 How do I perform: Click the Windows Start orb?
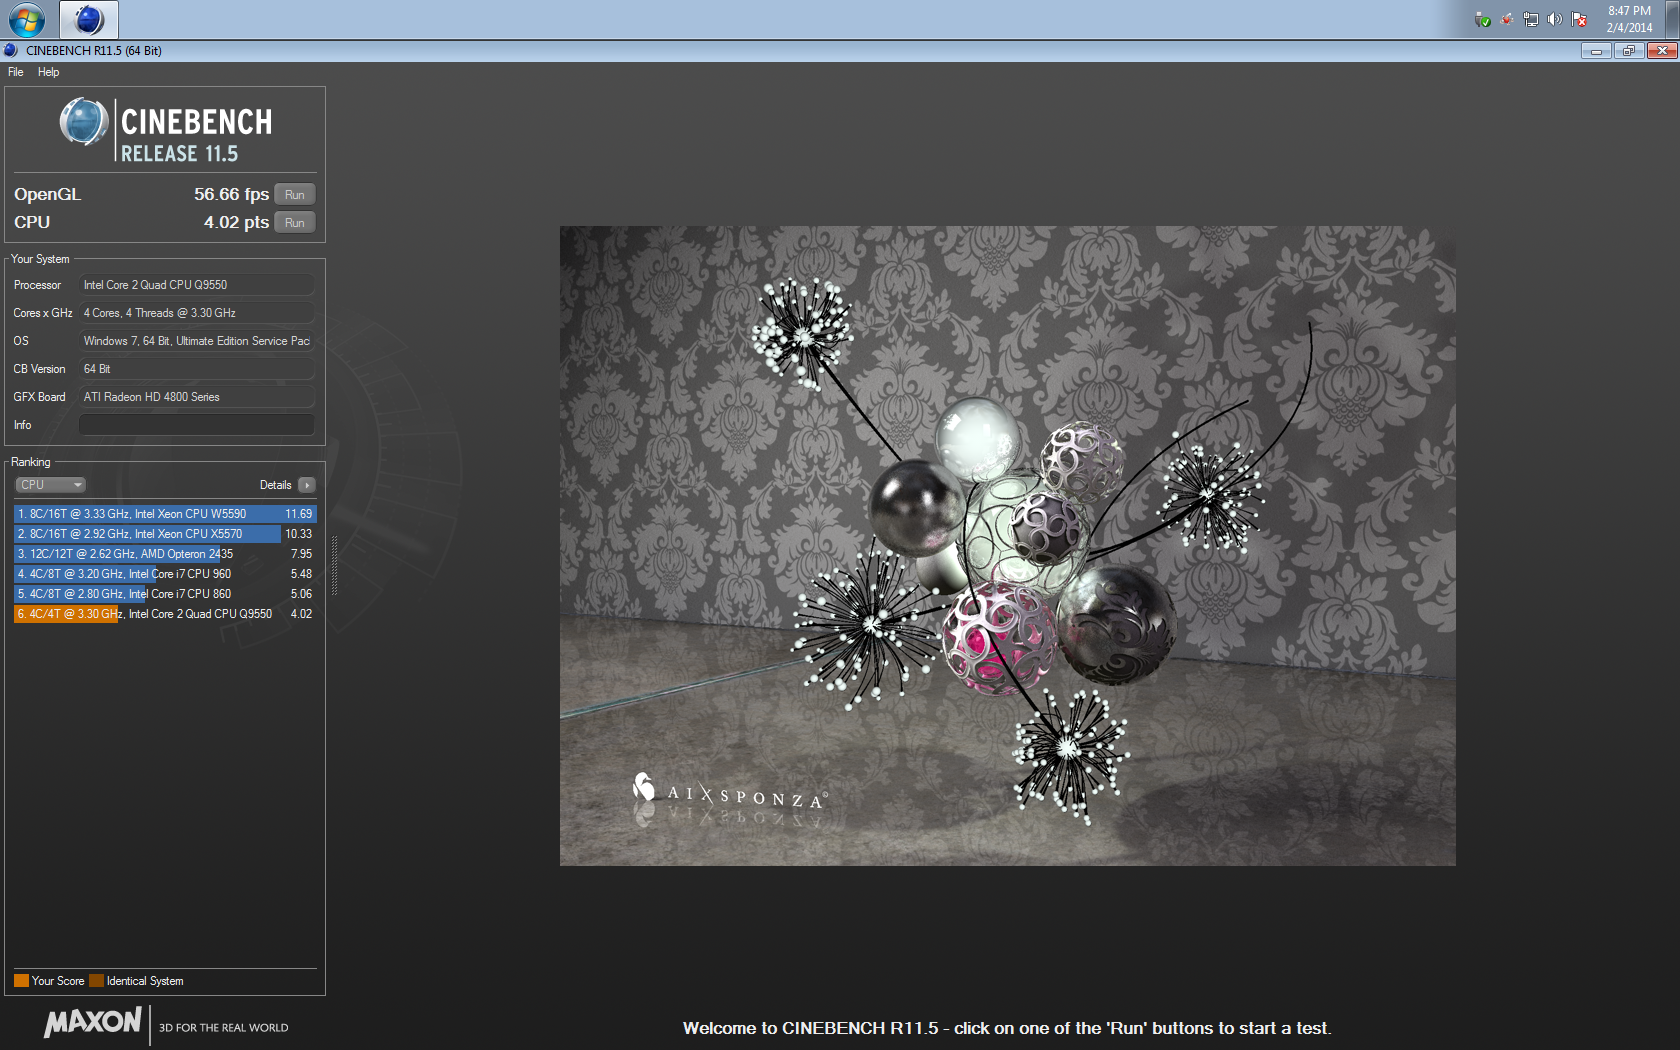27,19
